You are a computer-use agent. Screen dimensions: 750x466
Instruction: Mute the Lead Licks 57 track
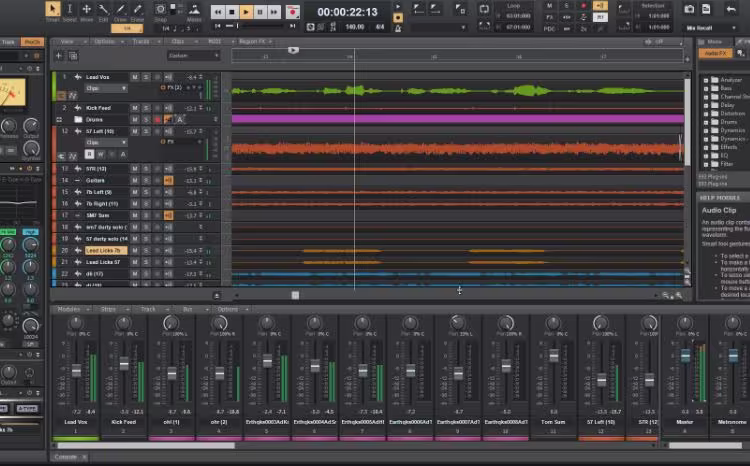pos(135,262)
